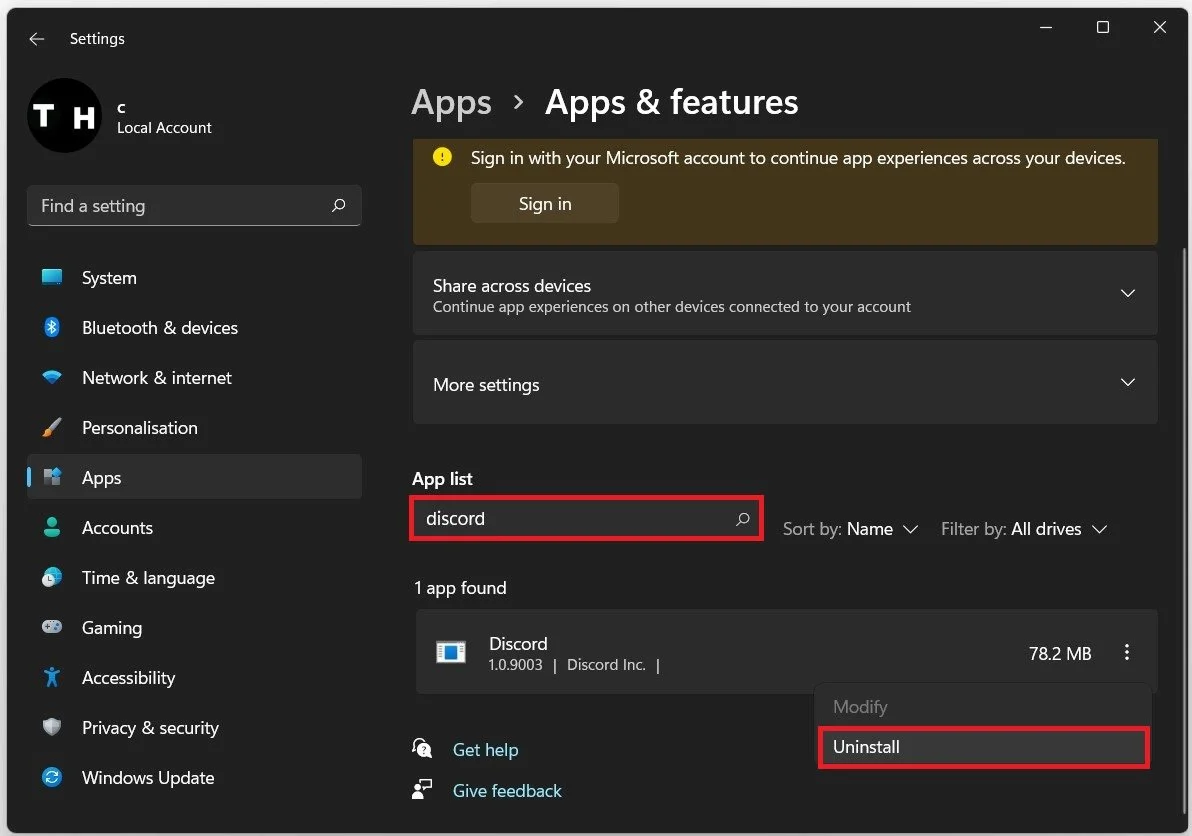Expand the More settings chevron
The height and width of the screenshot is (836, 1192).
[1127, 382]
